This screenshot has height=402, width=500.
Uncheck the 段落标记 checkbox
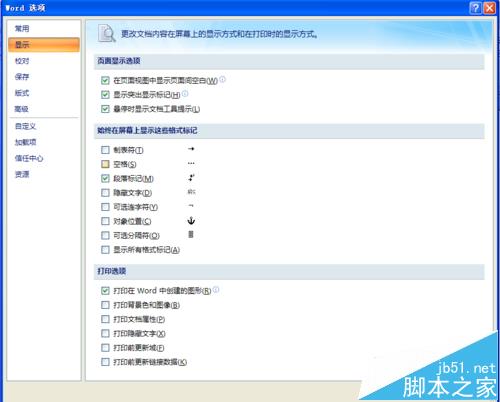click(105, 179)
